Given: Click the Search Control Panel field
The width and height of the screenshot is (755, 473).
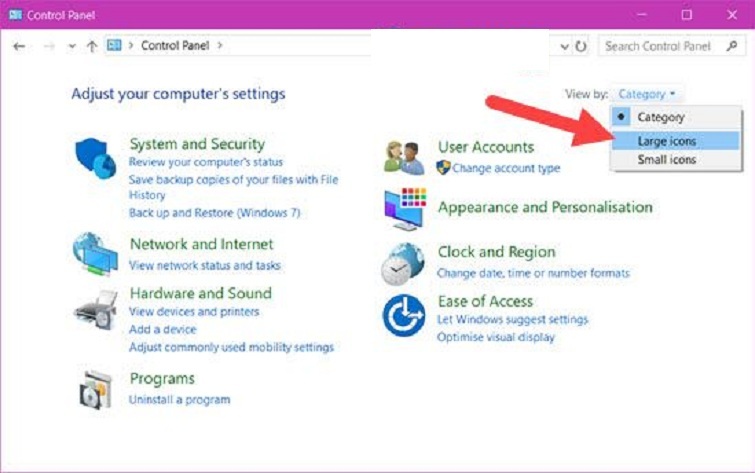Looking at the screenshot, I should click(658, 46).
